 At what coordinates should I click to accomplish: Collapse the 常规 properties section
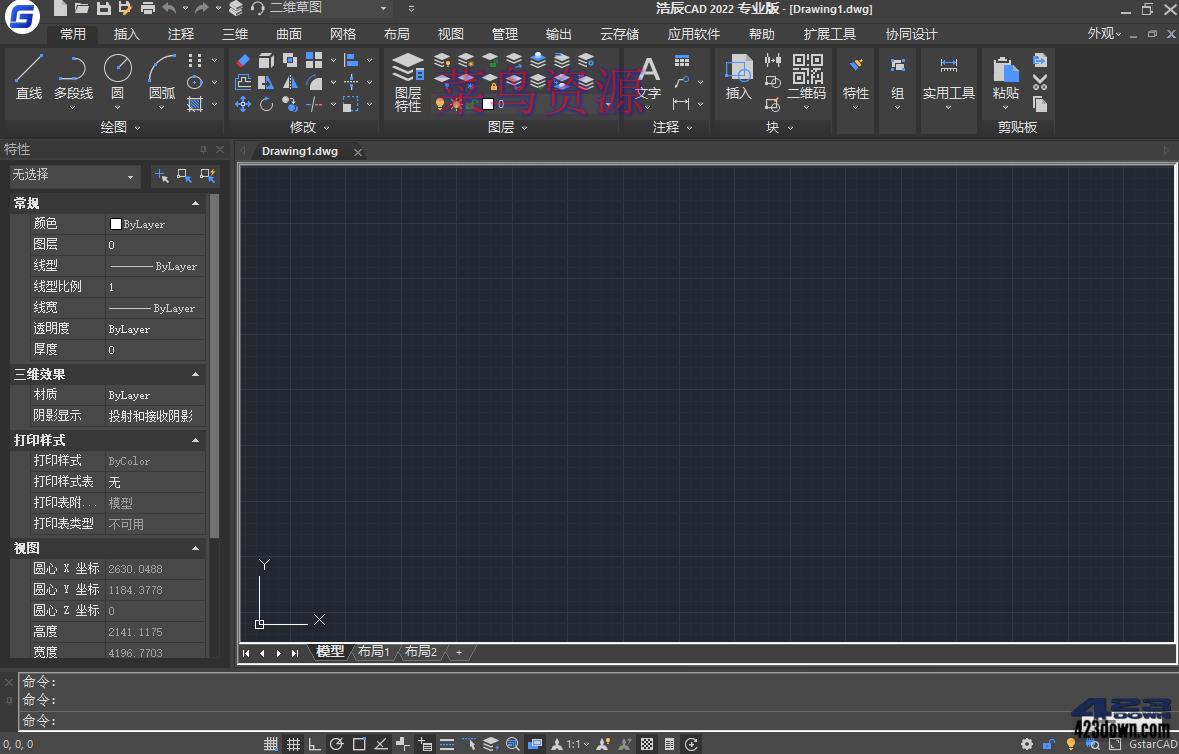tap(195, 203)
